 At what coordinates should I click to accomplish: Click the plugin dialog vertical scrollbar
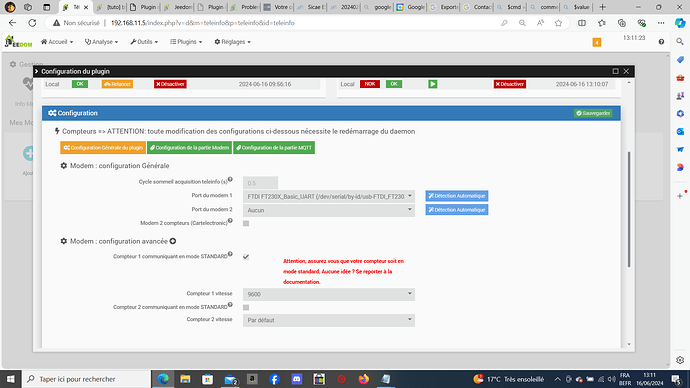pyautogui.click(x=629, y=209)
